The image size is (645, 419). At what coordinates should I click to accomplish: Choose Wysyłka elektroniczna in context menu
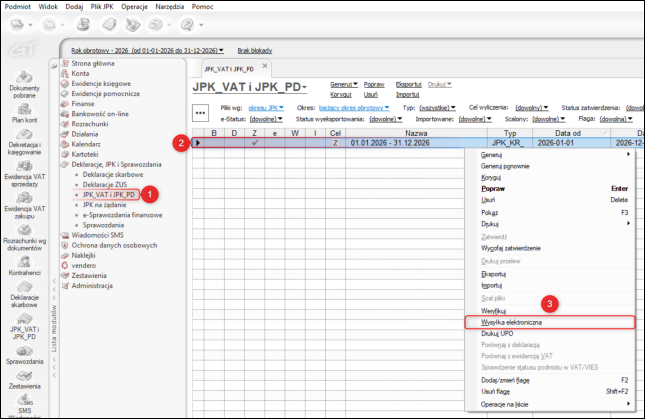[x=550, y=322]
